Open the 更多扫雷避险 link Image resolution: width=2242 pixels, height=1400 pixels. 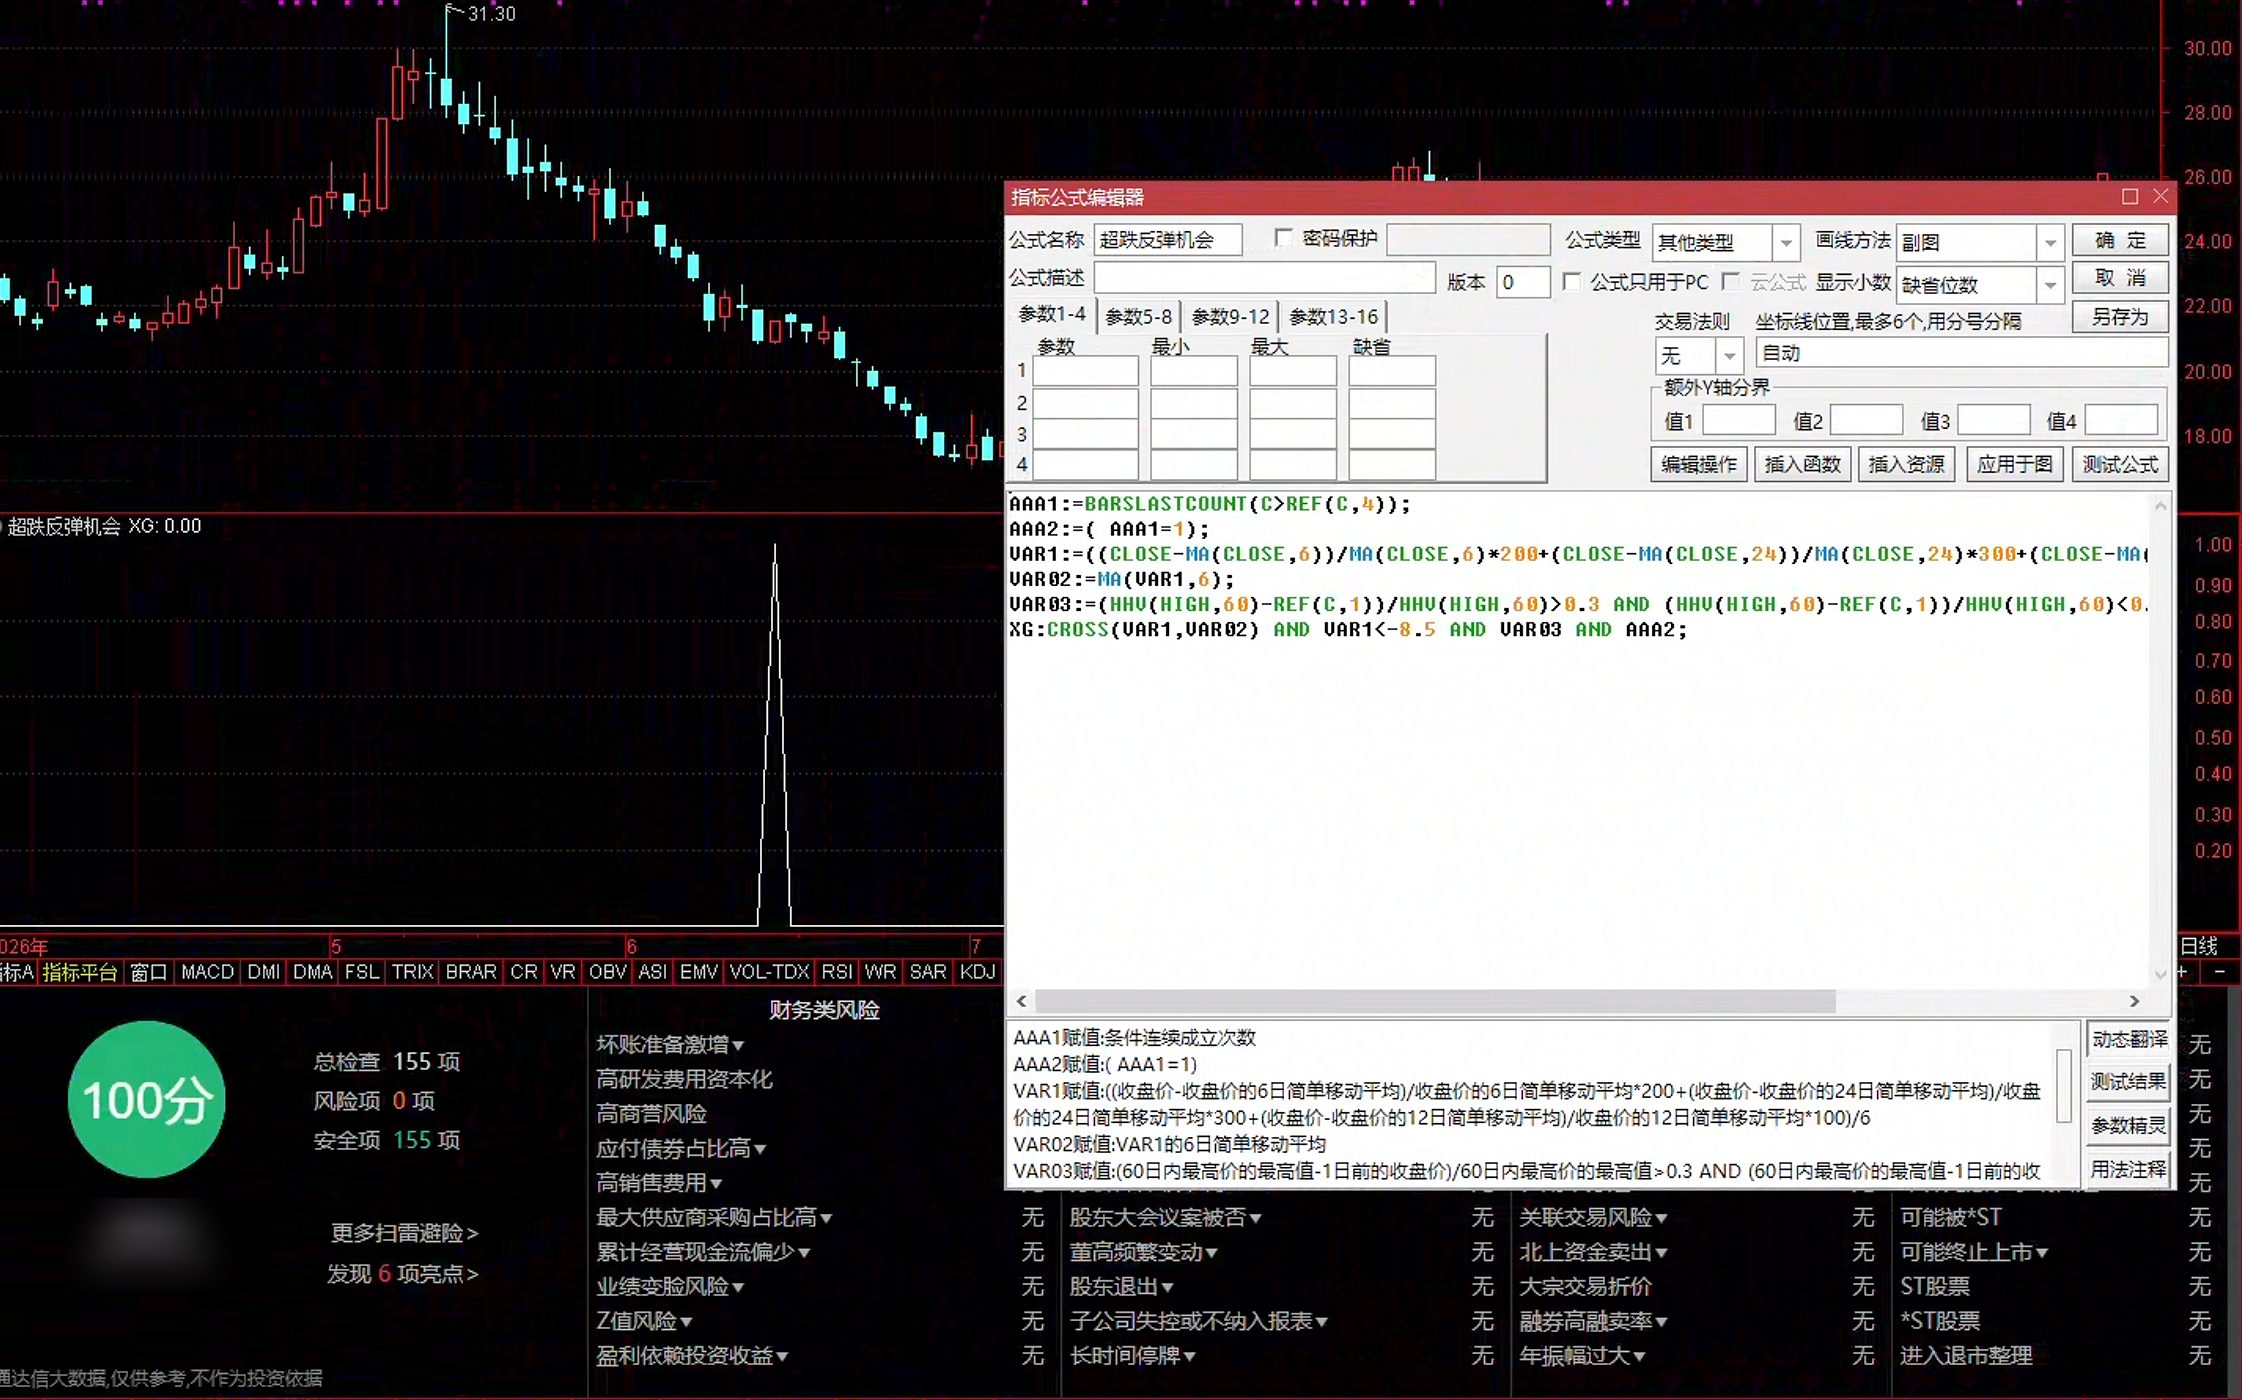405,1233
